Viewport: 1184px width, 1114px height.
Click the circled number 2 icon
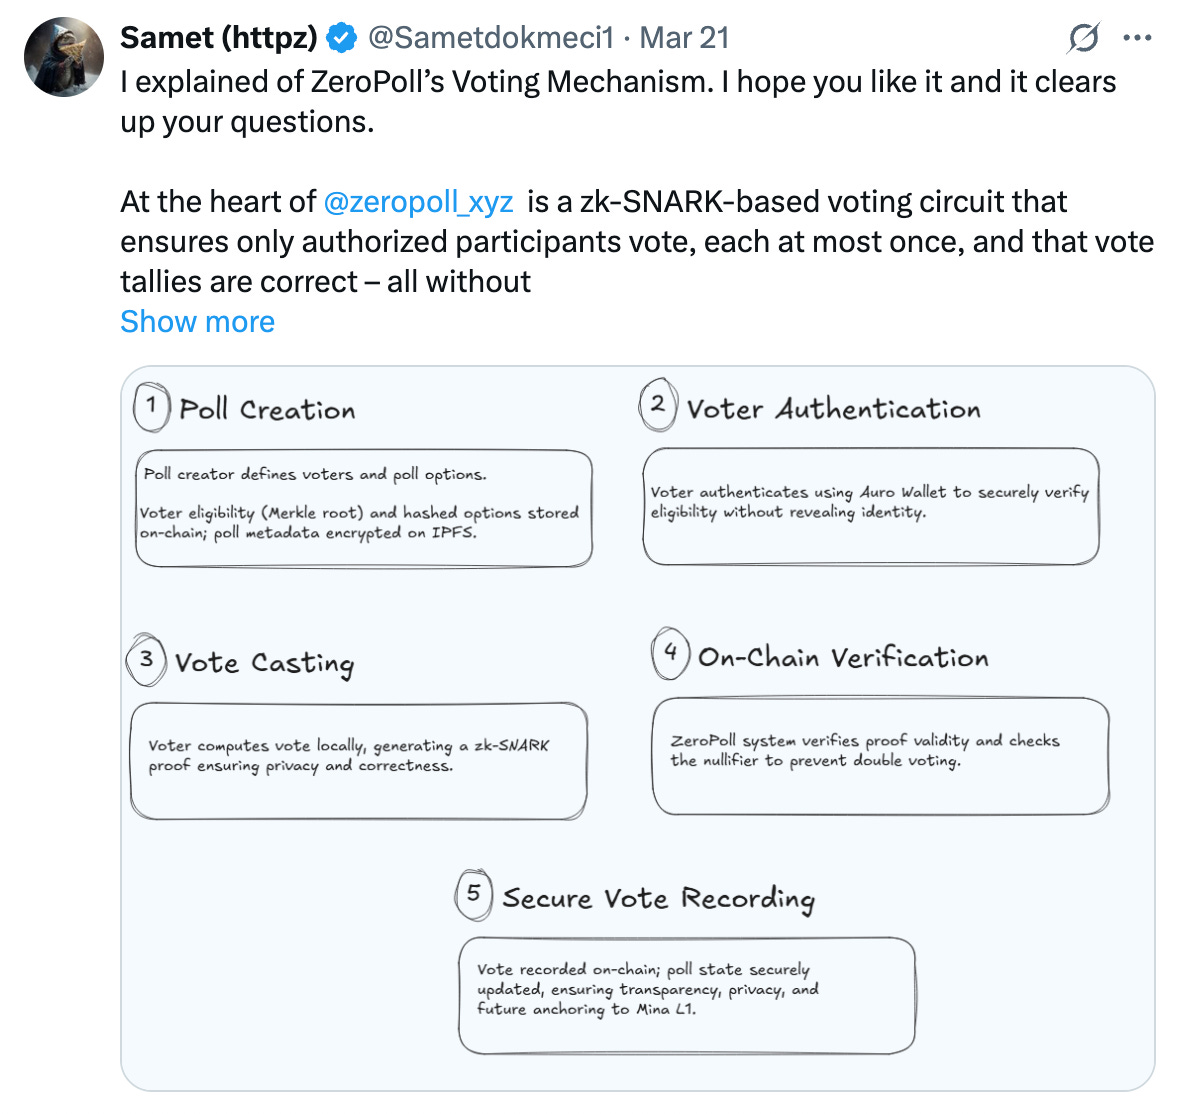pos(658,405)
